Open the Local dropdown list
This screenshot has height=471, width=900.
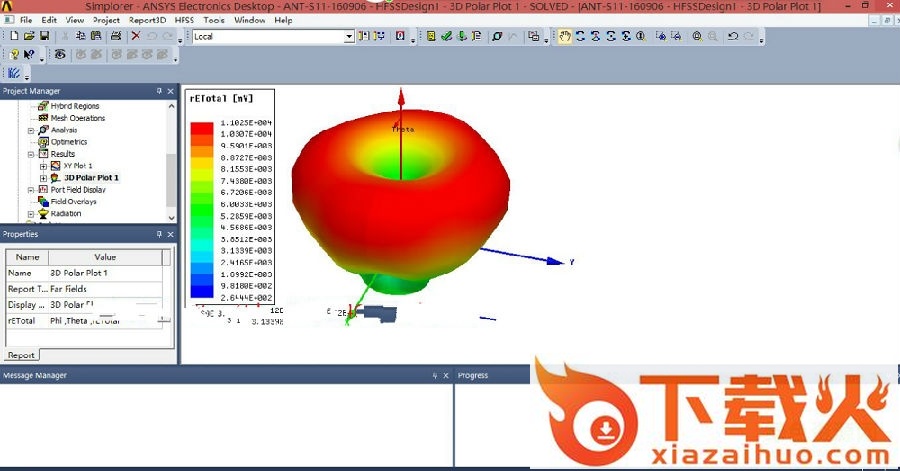pyautogui.click(x=348, y=36)
